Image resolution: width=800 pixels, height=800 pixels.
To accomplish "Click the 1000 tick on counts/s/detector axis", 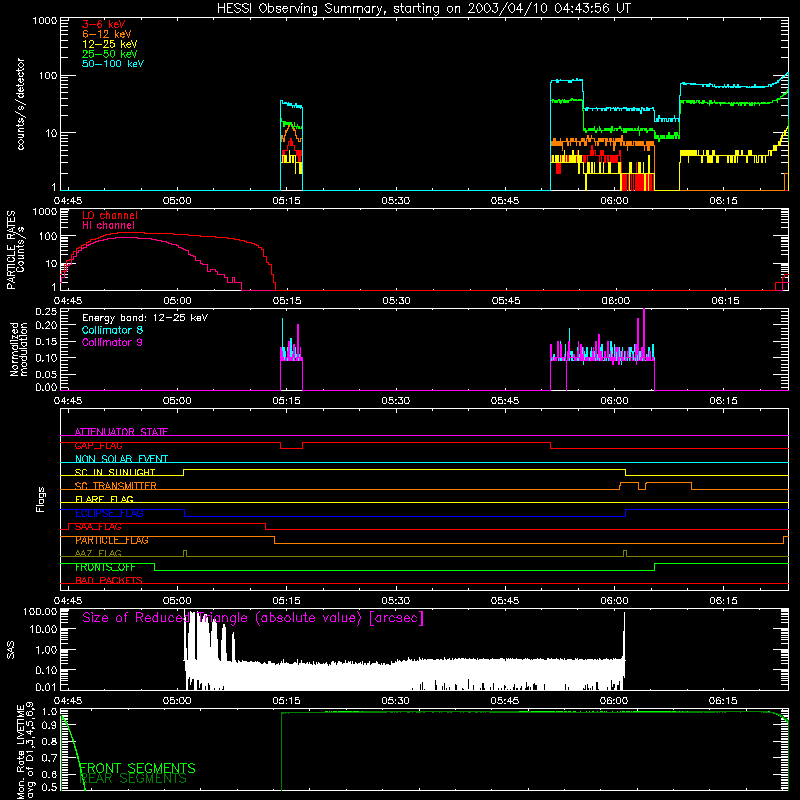I will 45,20.
